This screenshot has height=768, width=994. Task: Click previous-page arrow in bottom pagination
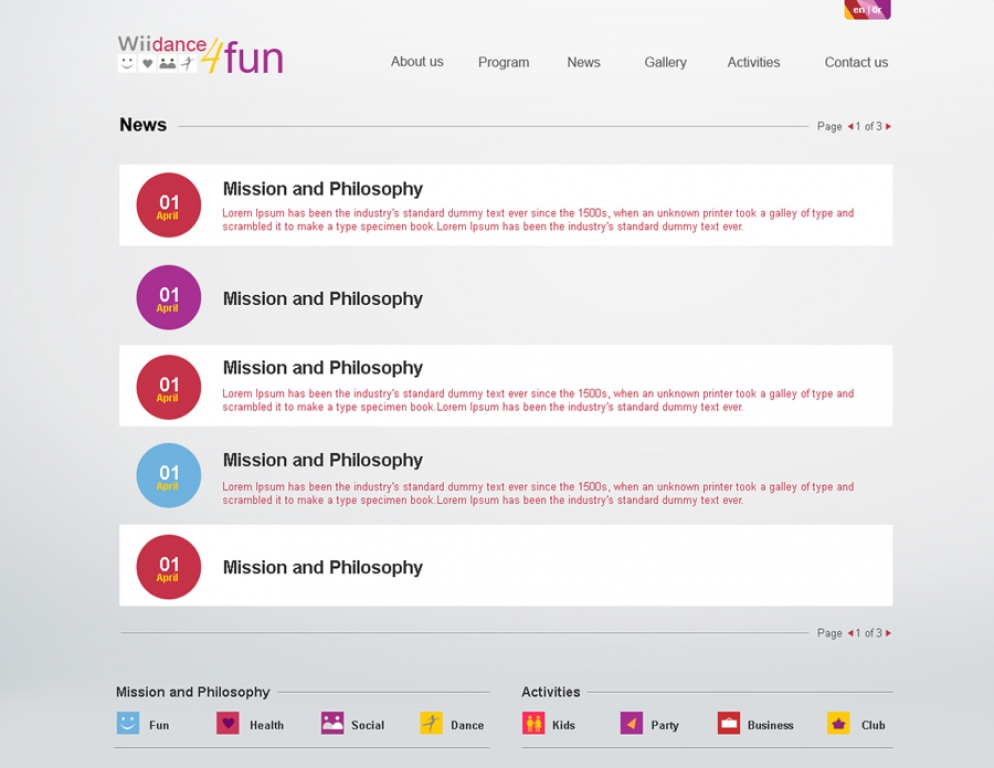(x=850, y=633)
